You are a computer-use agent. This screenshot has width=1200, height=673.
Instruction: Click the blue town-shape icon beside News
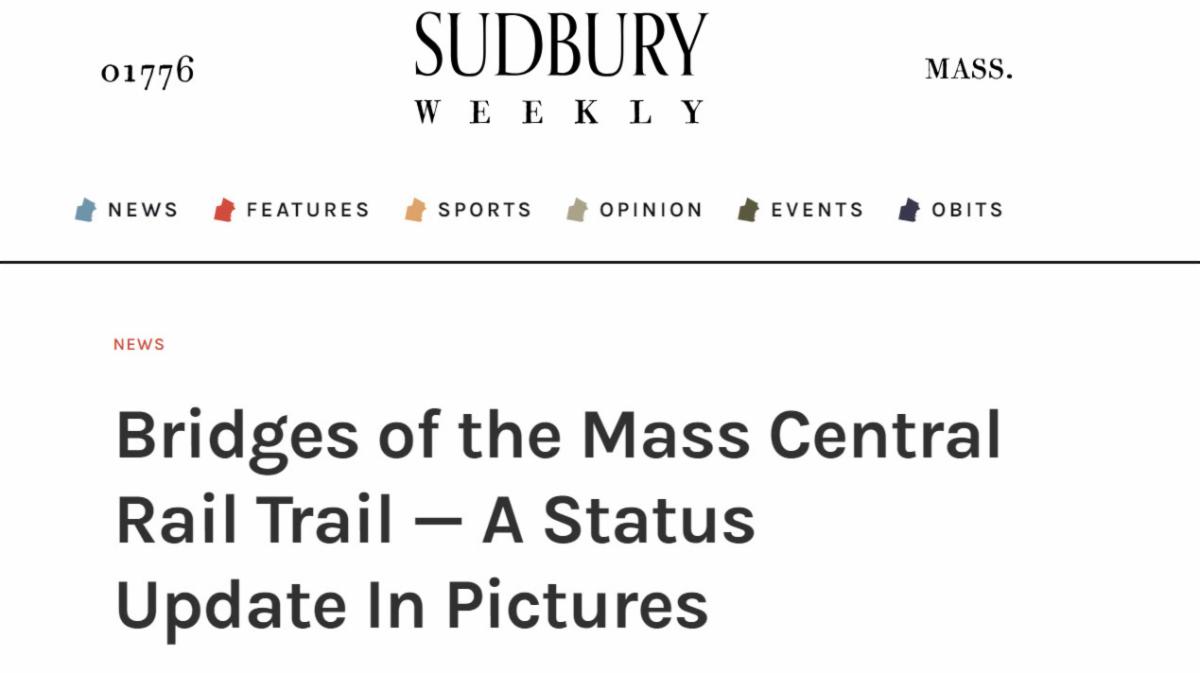tap(85, 210)
